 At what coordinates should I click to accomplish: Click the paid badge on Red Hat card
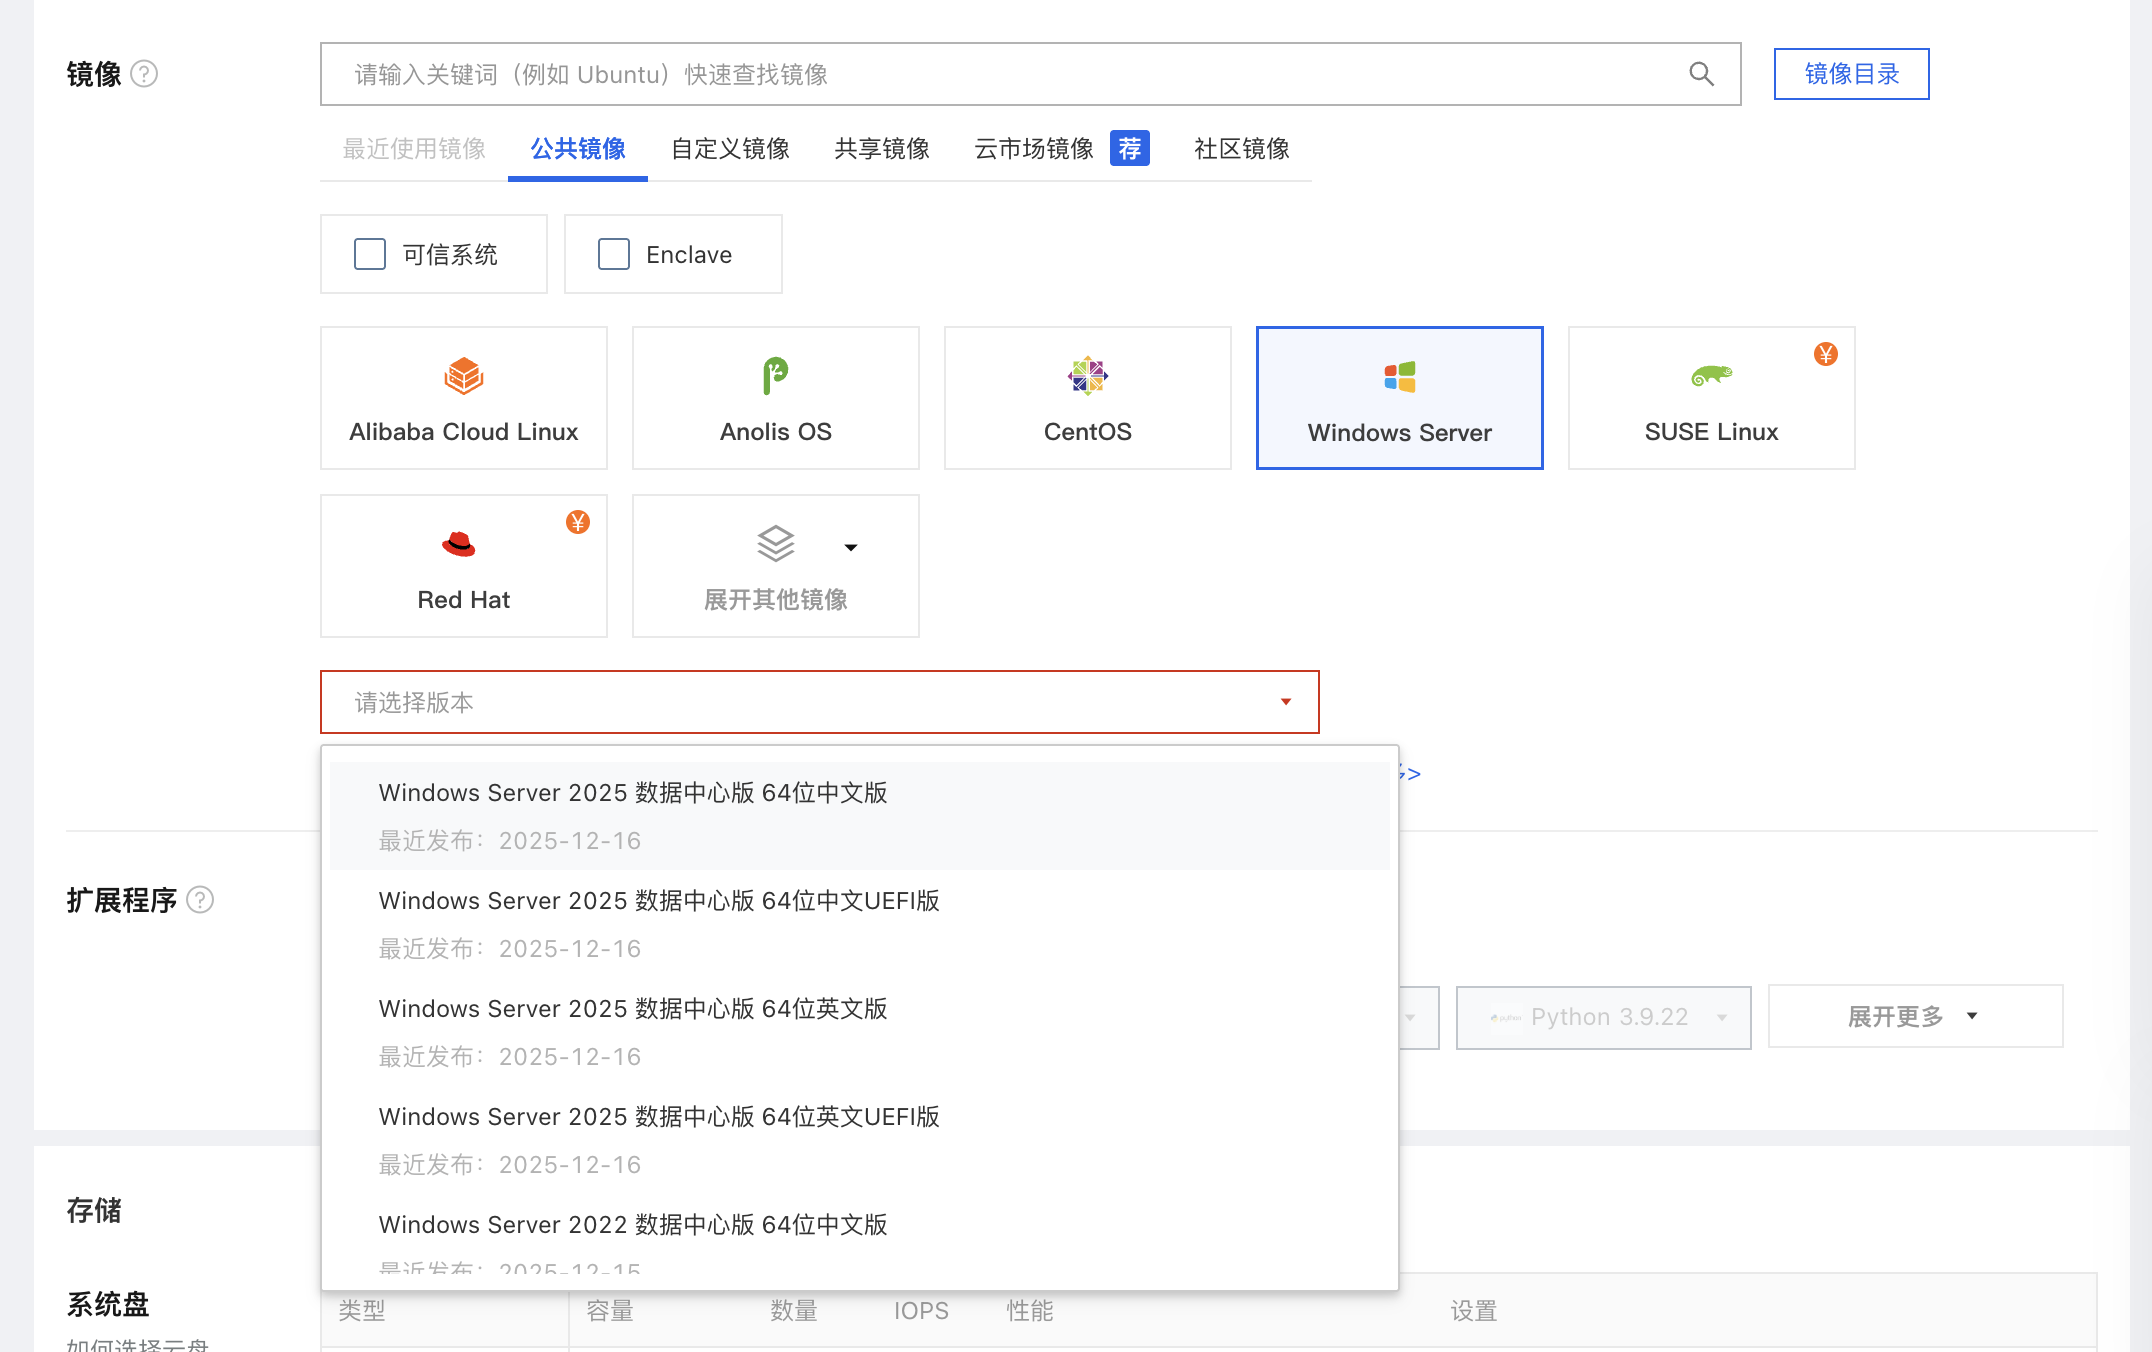(x=578, y=522)
